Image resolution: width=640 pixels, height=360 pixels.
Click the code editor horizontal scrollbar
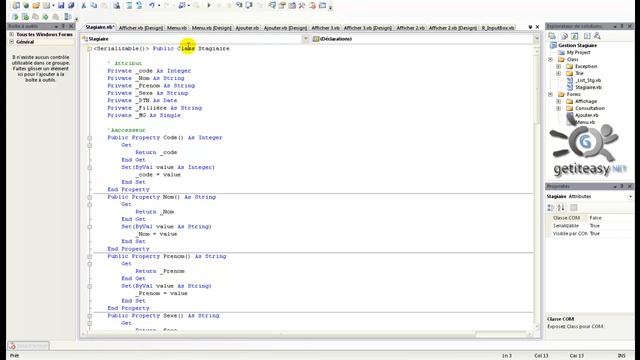coord(307,334)
